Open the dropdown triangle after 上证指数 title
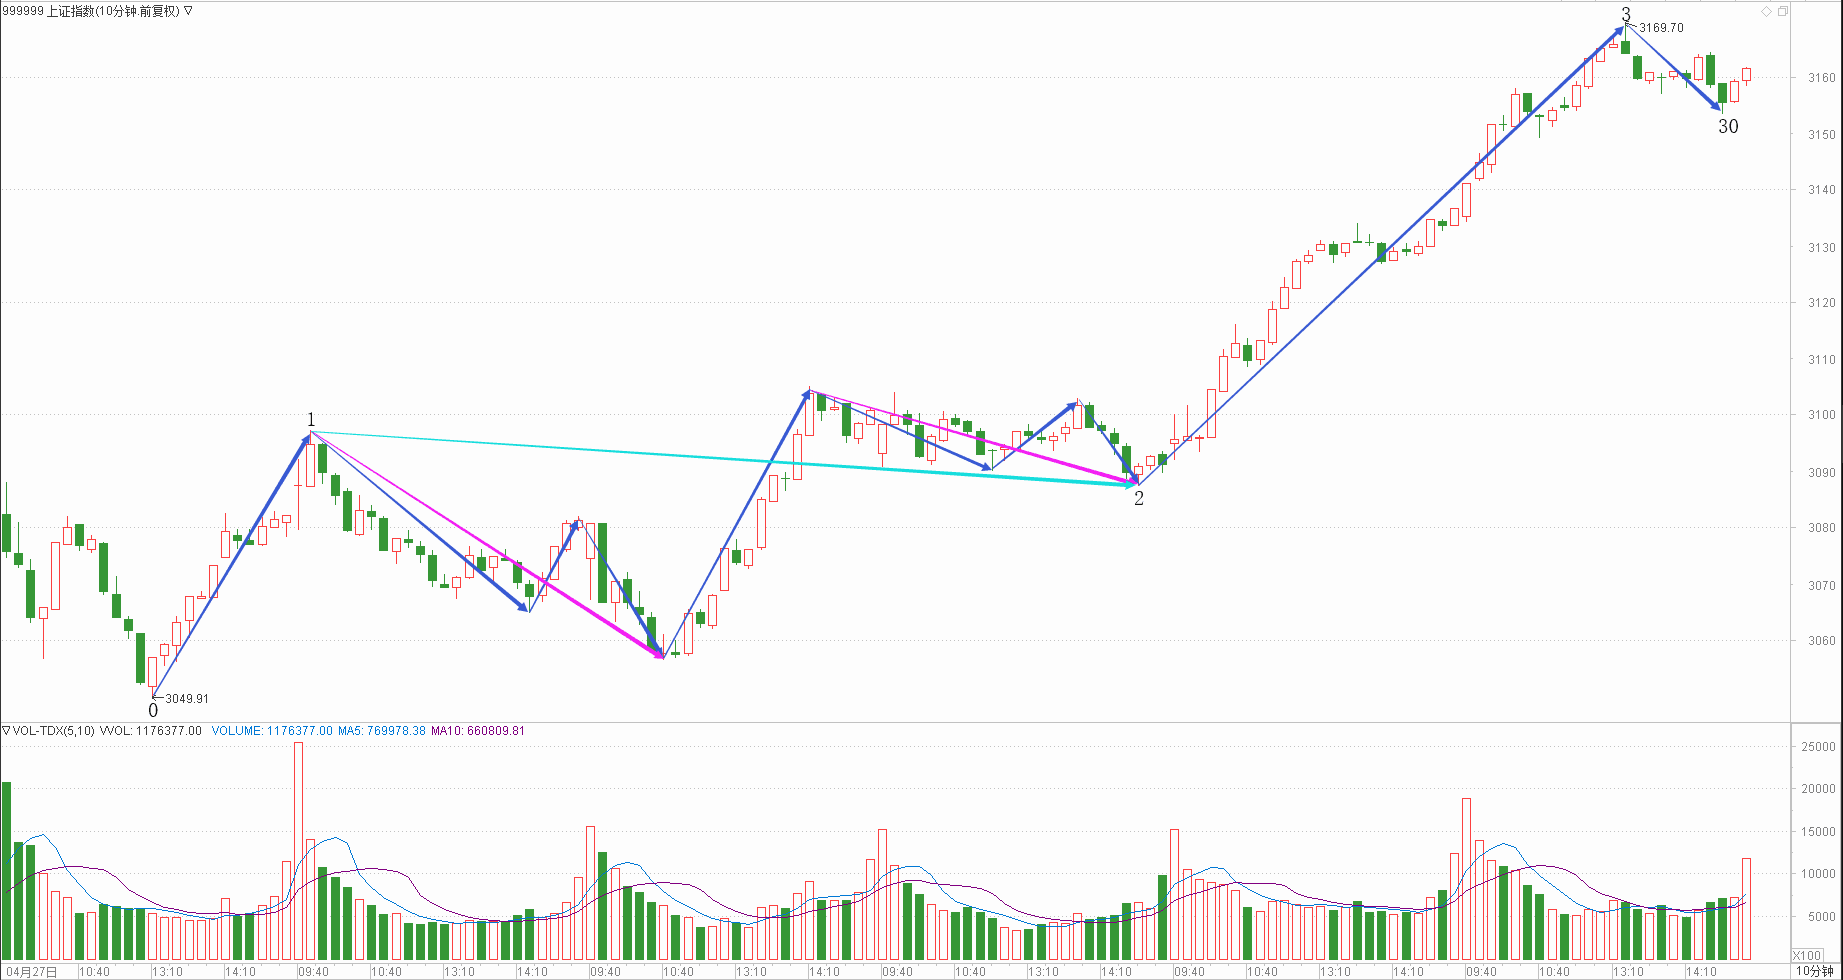The image size is (1843, 980). click(189, 11)
